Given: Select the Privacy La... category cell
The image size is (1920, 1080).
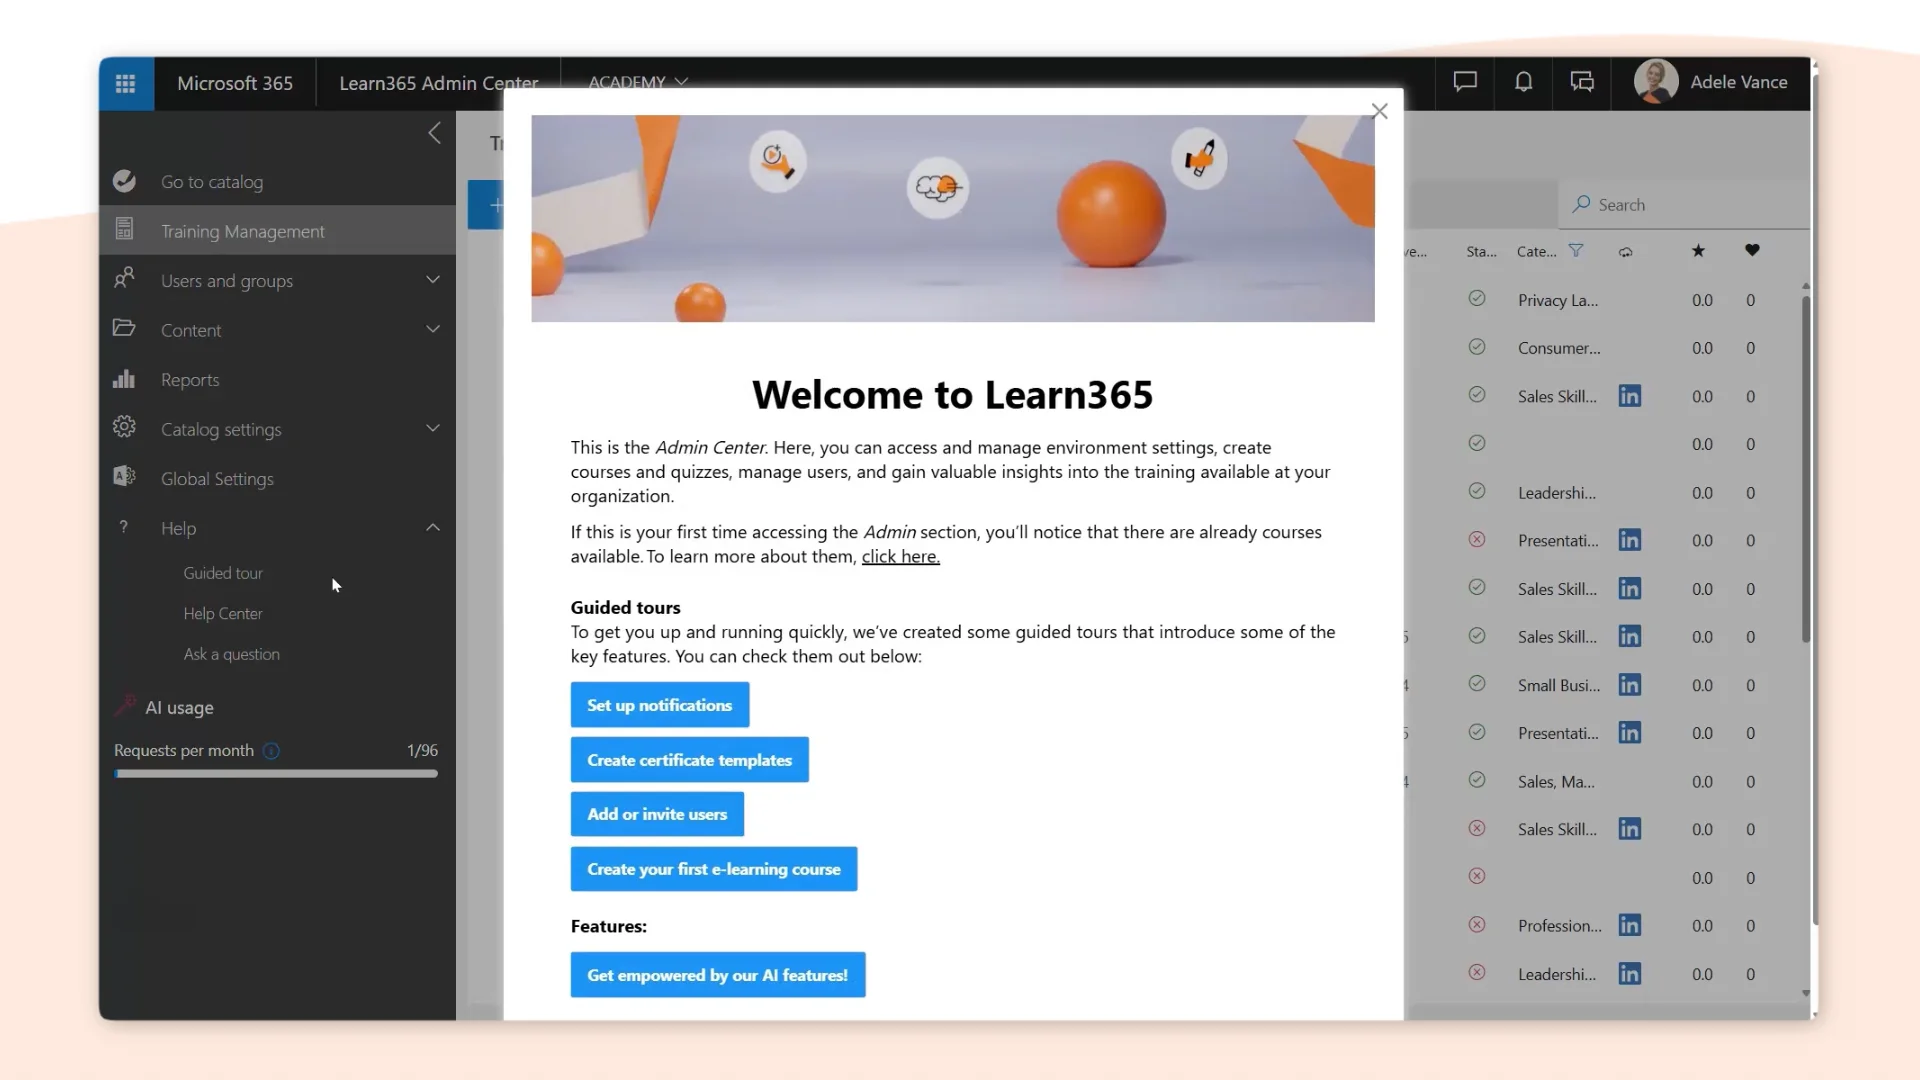Looking at the screenshot, I should click(1558, 300).
